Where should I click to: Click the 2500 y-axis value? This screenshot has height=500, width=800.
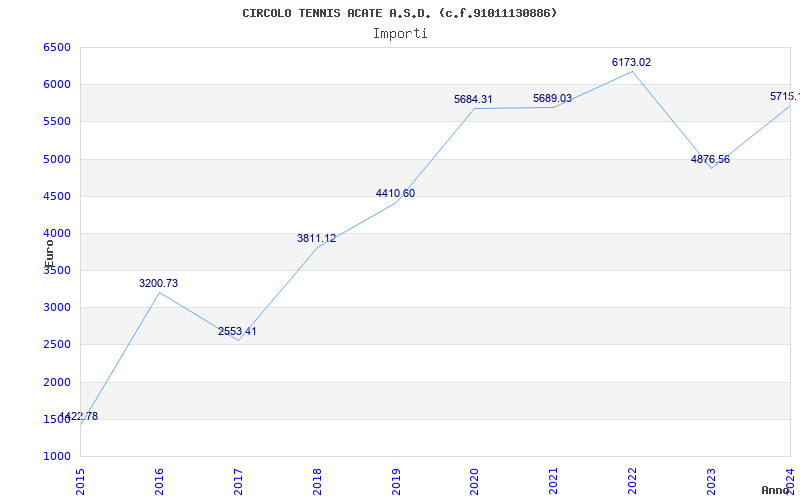point(57,345)
